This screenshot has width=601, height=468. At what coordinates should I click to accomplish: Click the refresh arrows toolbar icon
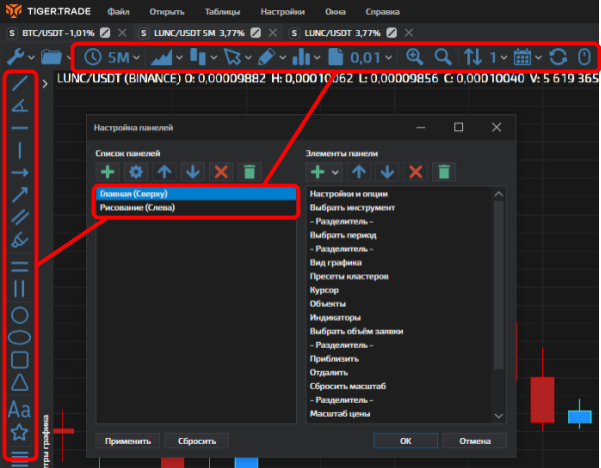tap(557, 57)
